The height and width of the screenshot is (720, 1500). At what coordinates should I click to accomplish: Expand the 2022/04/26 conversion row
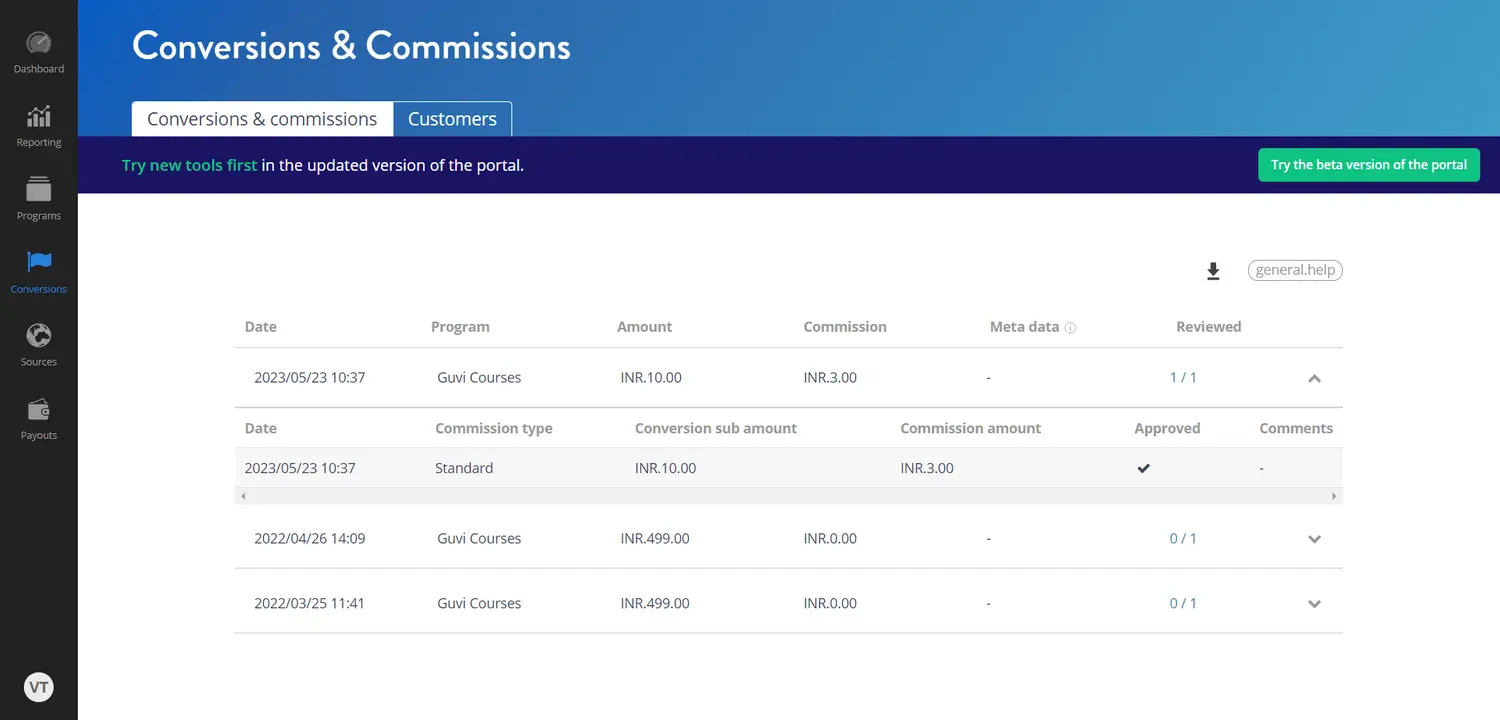coord(1314,539)
